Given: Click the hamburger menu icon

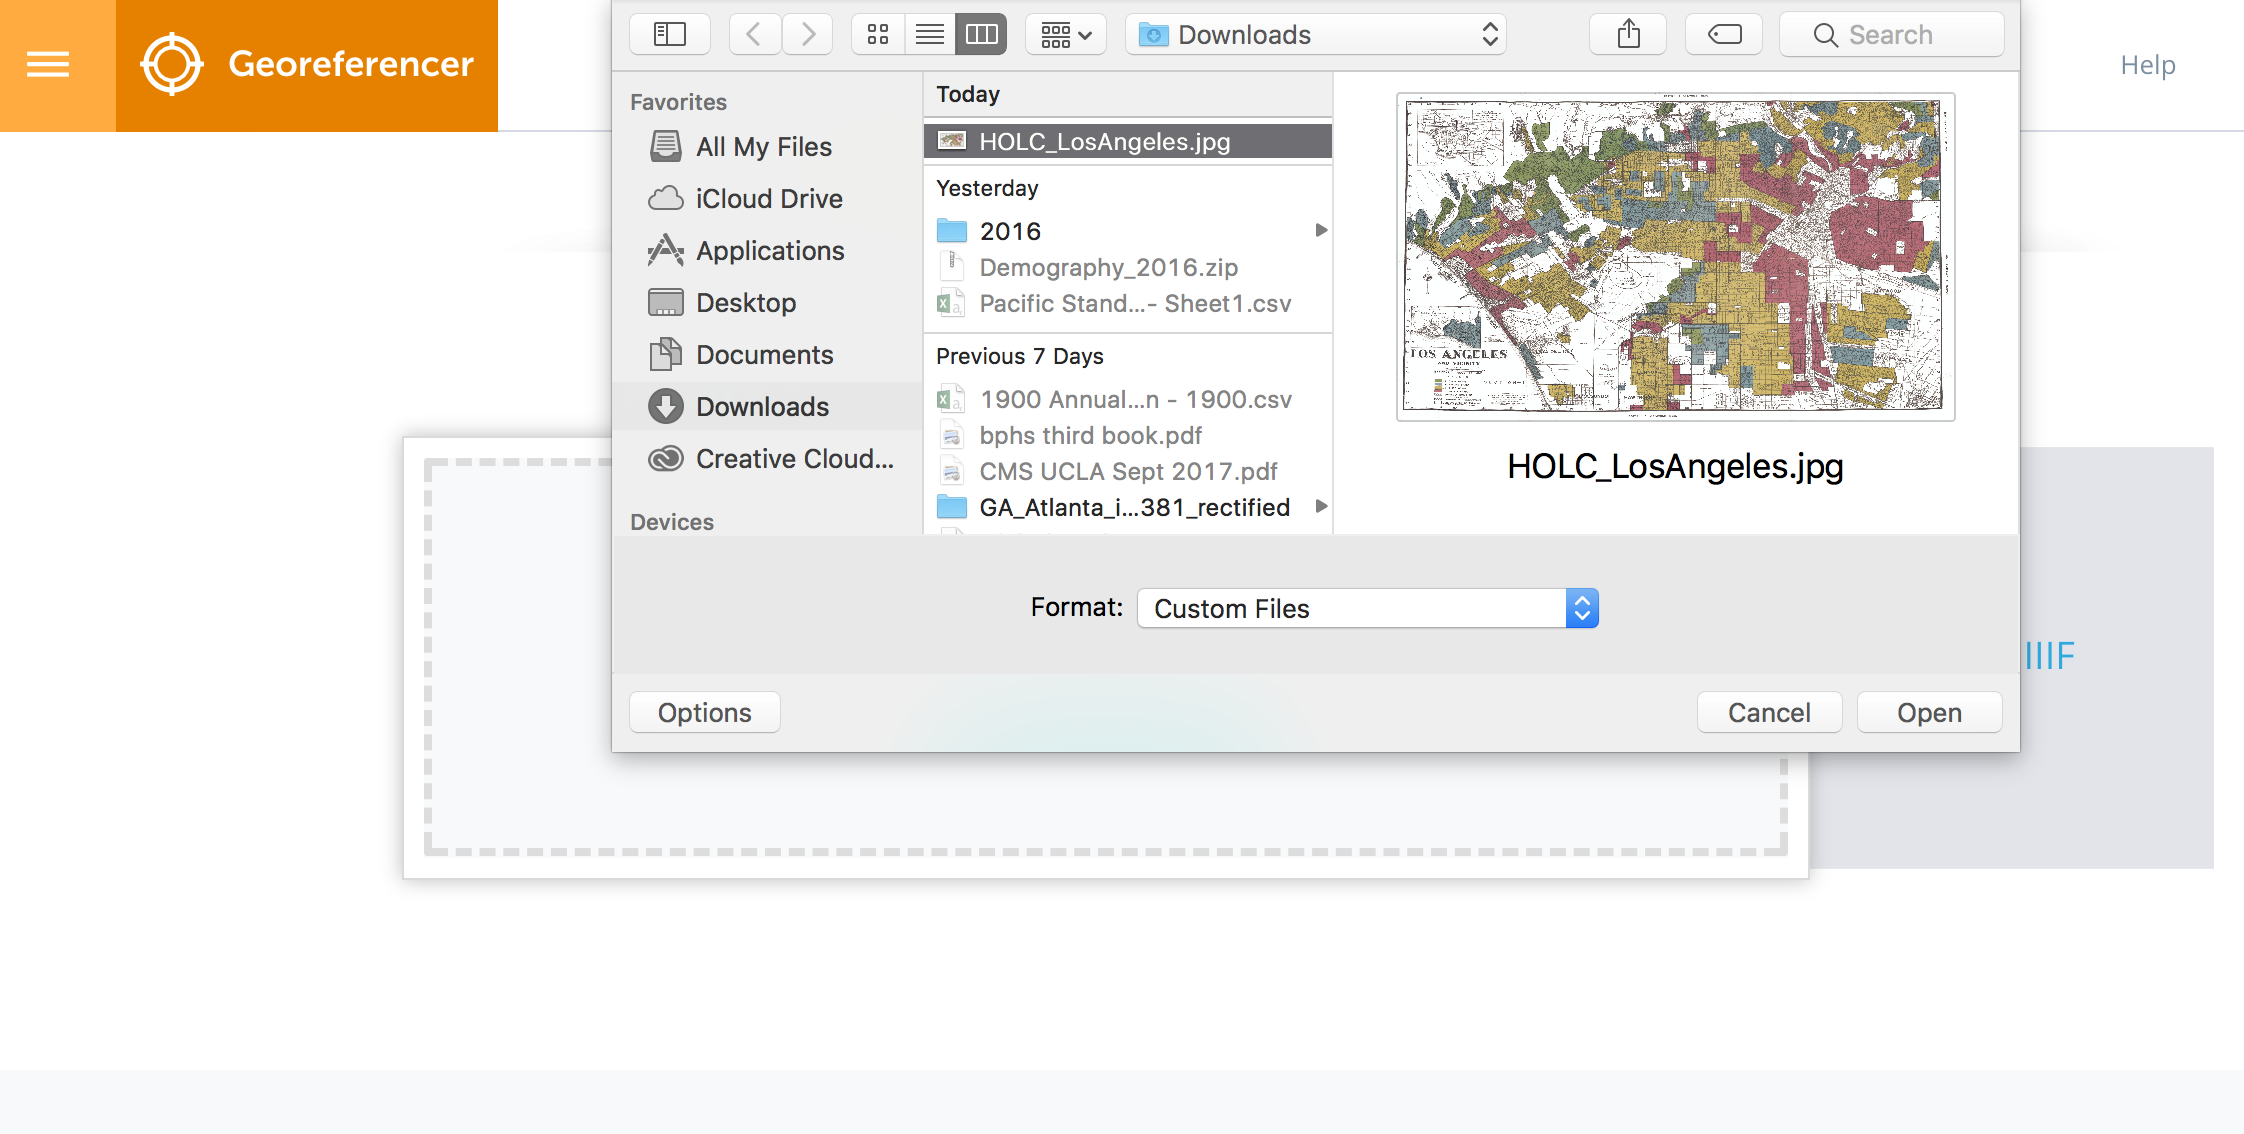Looking at the screenshot, I should (48, 65).
